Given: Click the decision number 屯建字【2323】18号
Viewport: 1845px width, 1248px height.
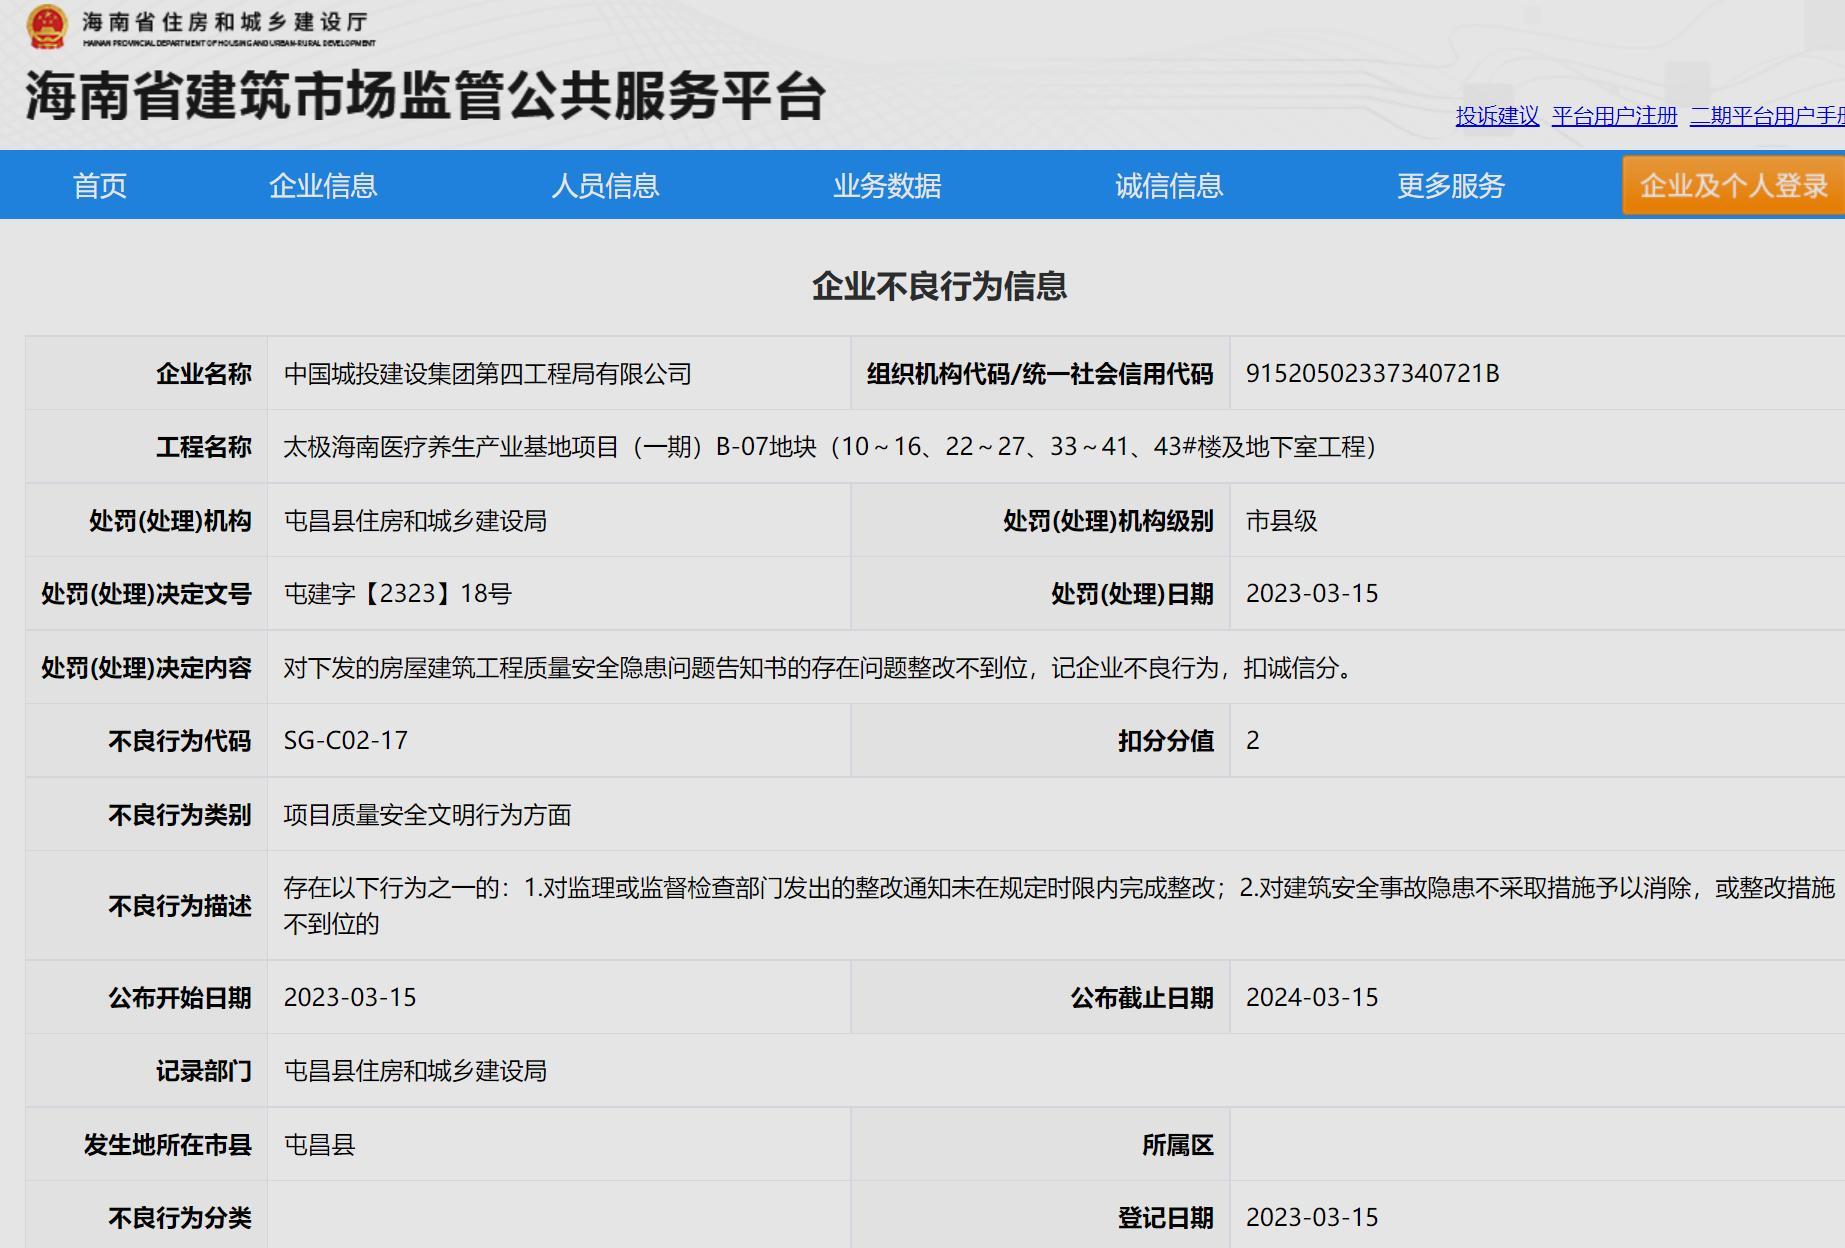Looking at the screenshot, I should pyautogui.click(x=398, y=594).
